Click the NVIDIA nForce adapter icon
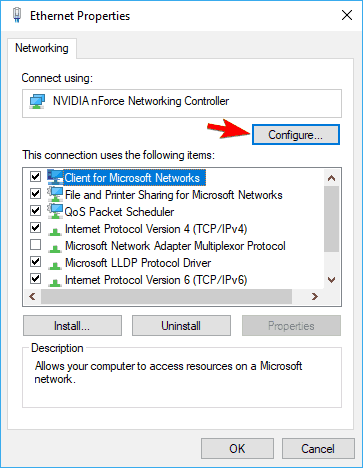Image resolution: width=363 pixels, height=468 pixels. pos(37,101)
